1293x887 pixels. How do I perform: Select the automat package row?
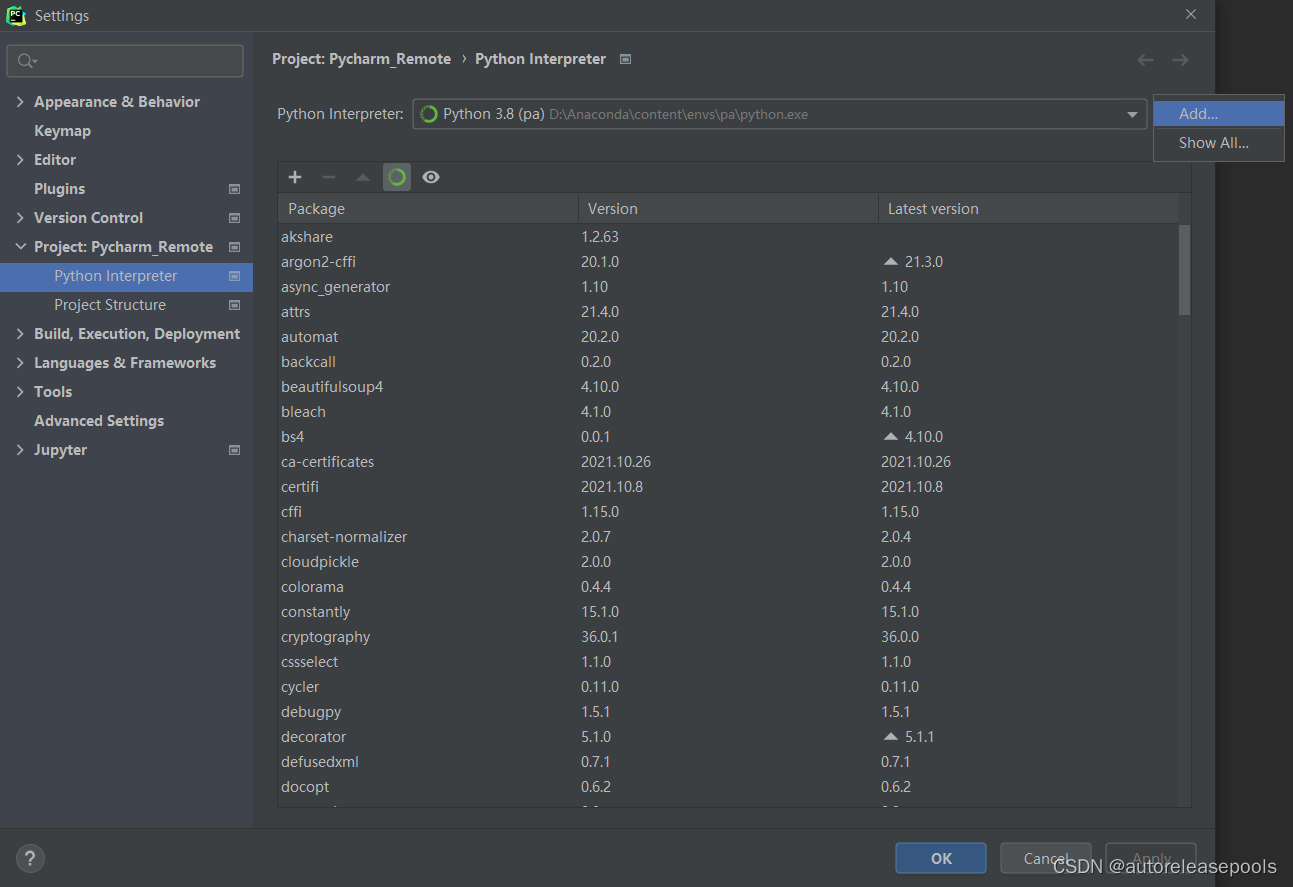click(728, 337)
